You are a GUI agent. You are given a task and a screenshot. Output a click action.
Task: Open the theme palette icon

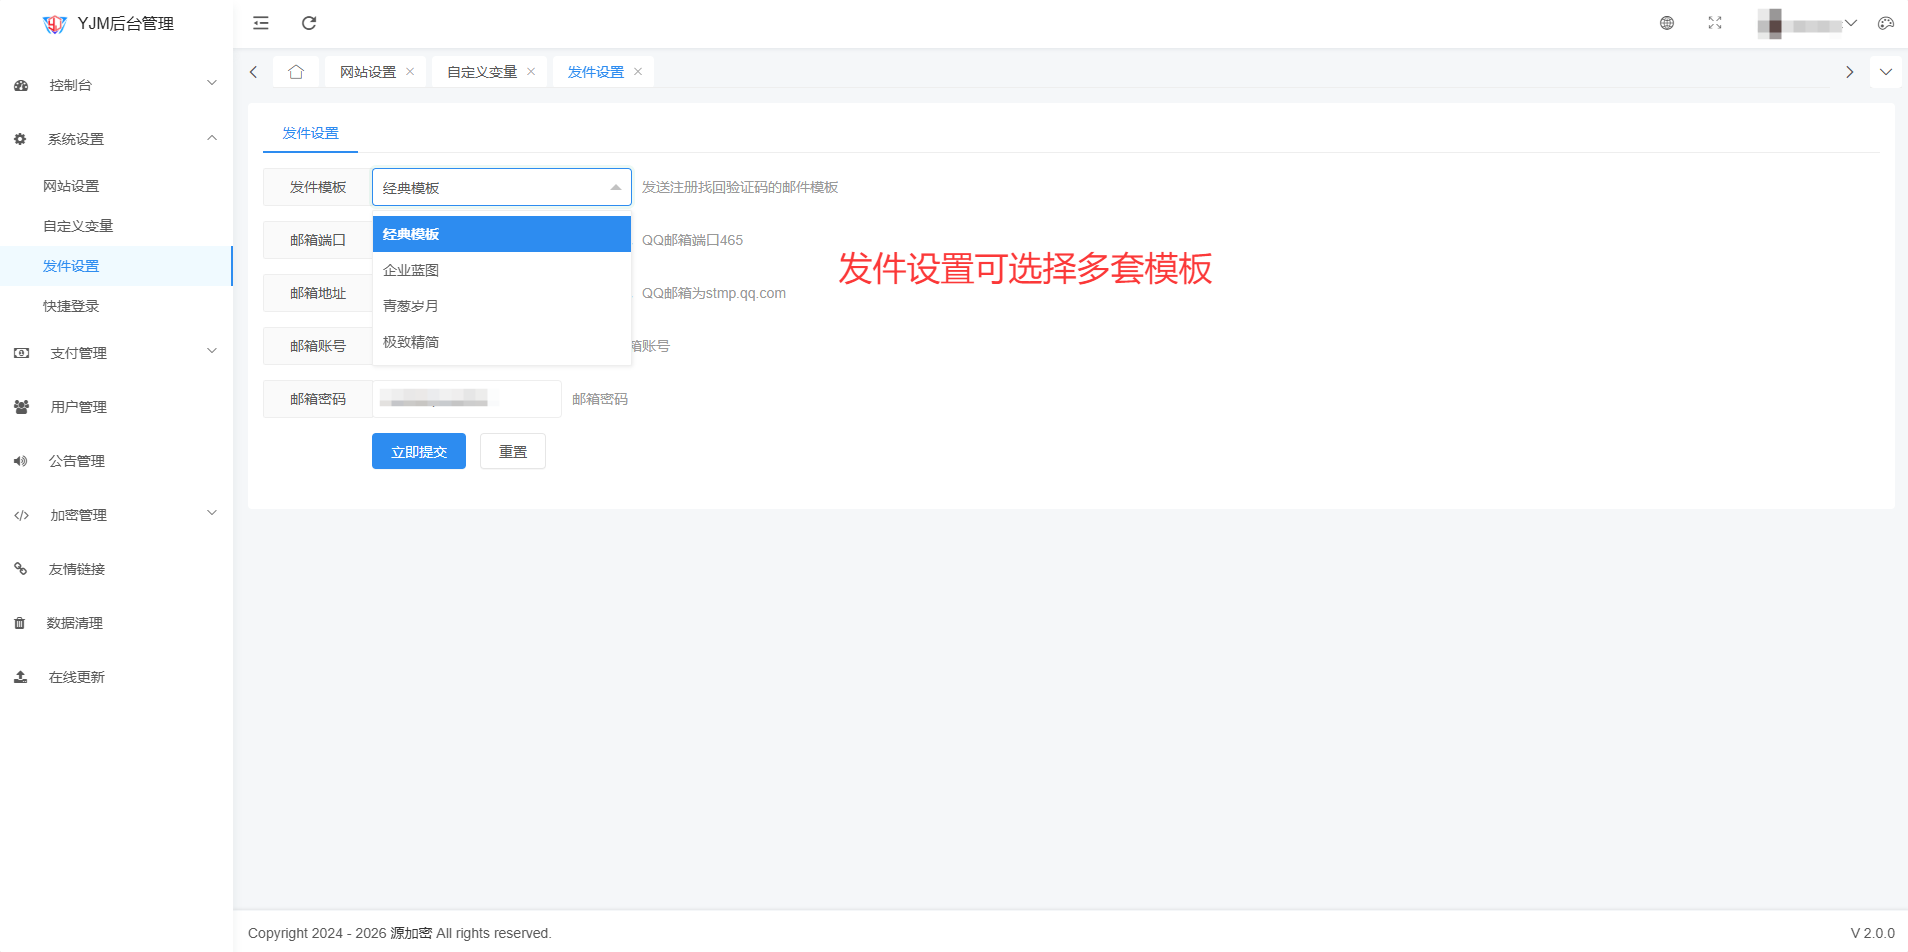click(1886, 23)
